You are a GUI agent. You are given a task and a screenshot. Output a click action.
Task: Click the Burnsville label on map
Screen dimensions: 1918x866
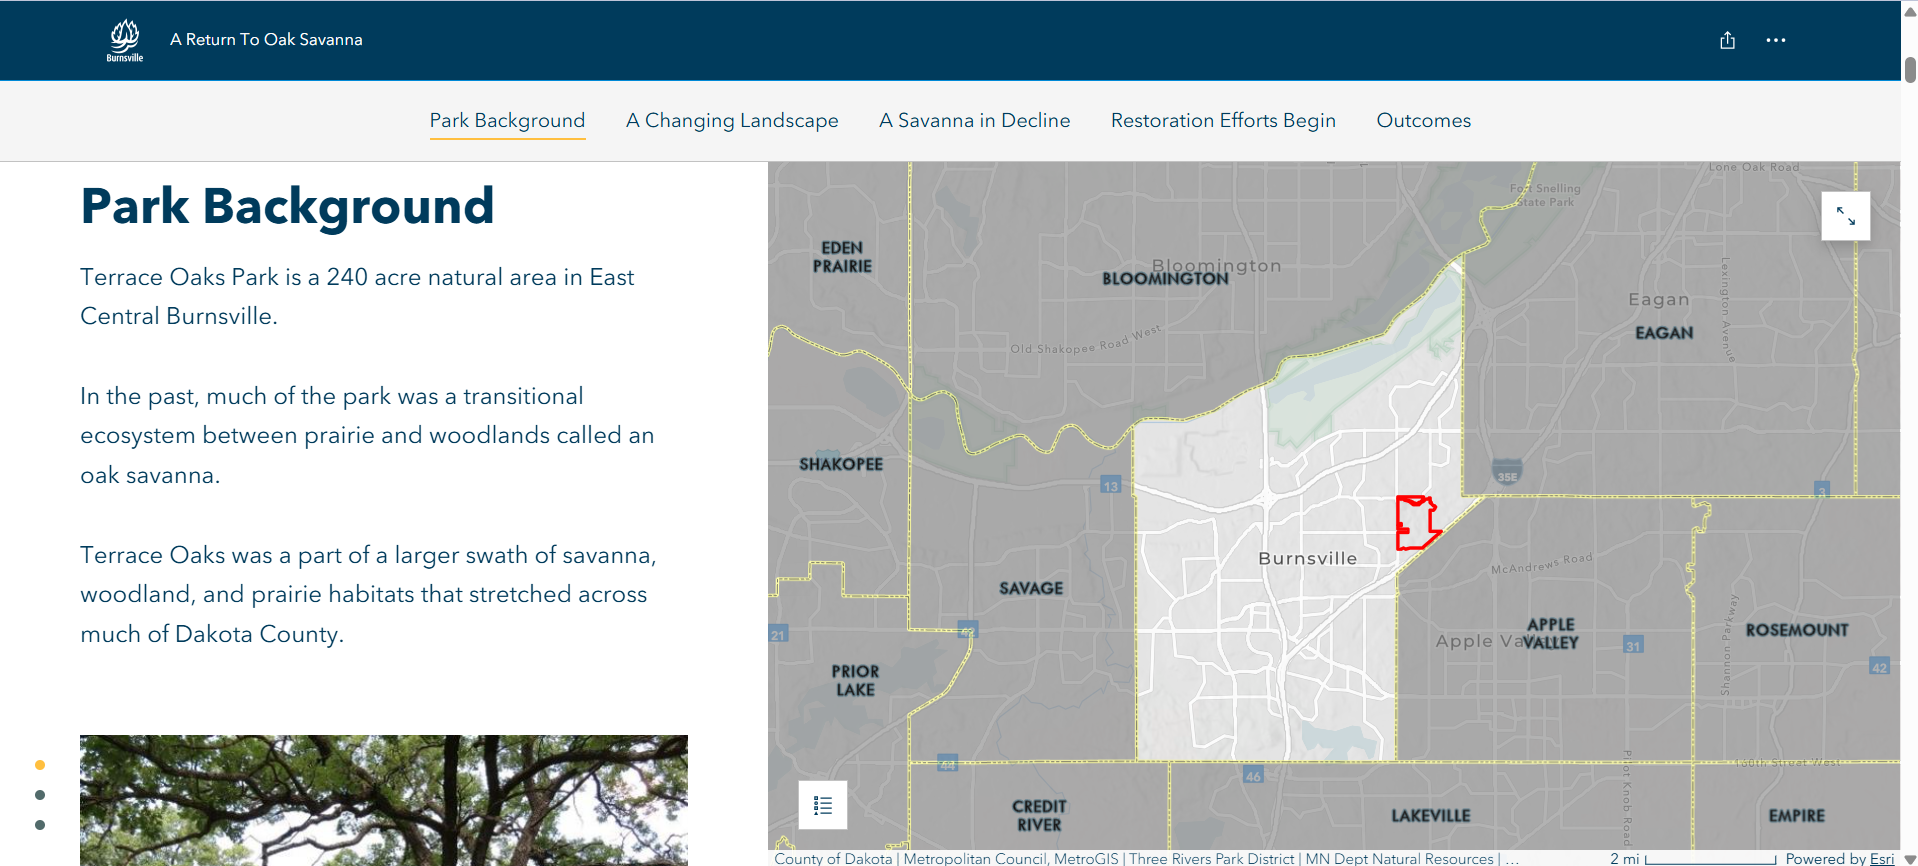coord(1307,558)
